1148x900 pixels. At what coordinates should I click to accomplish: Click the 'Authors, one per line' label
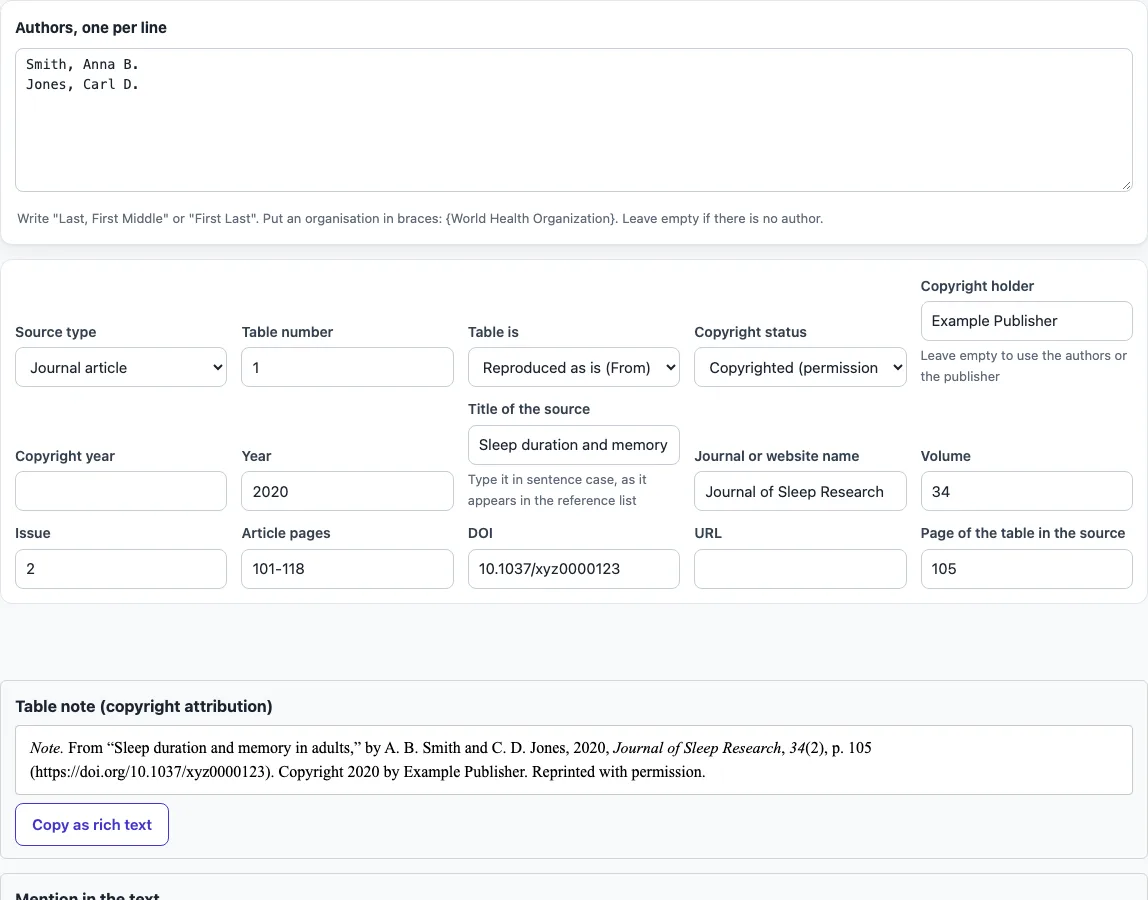point(91,28)
